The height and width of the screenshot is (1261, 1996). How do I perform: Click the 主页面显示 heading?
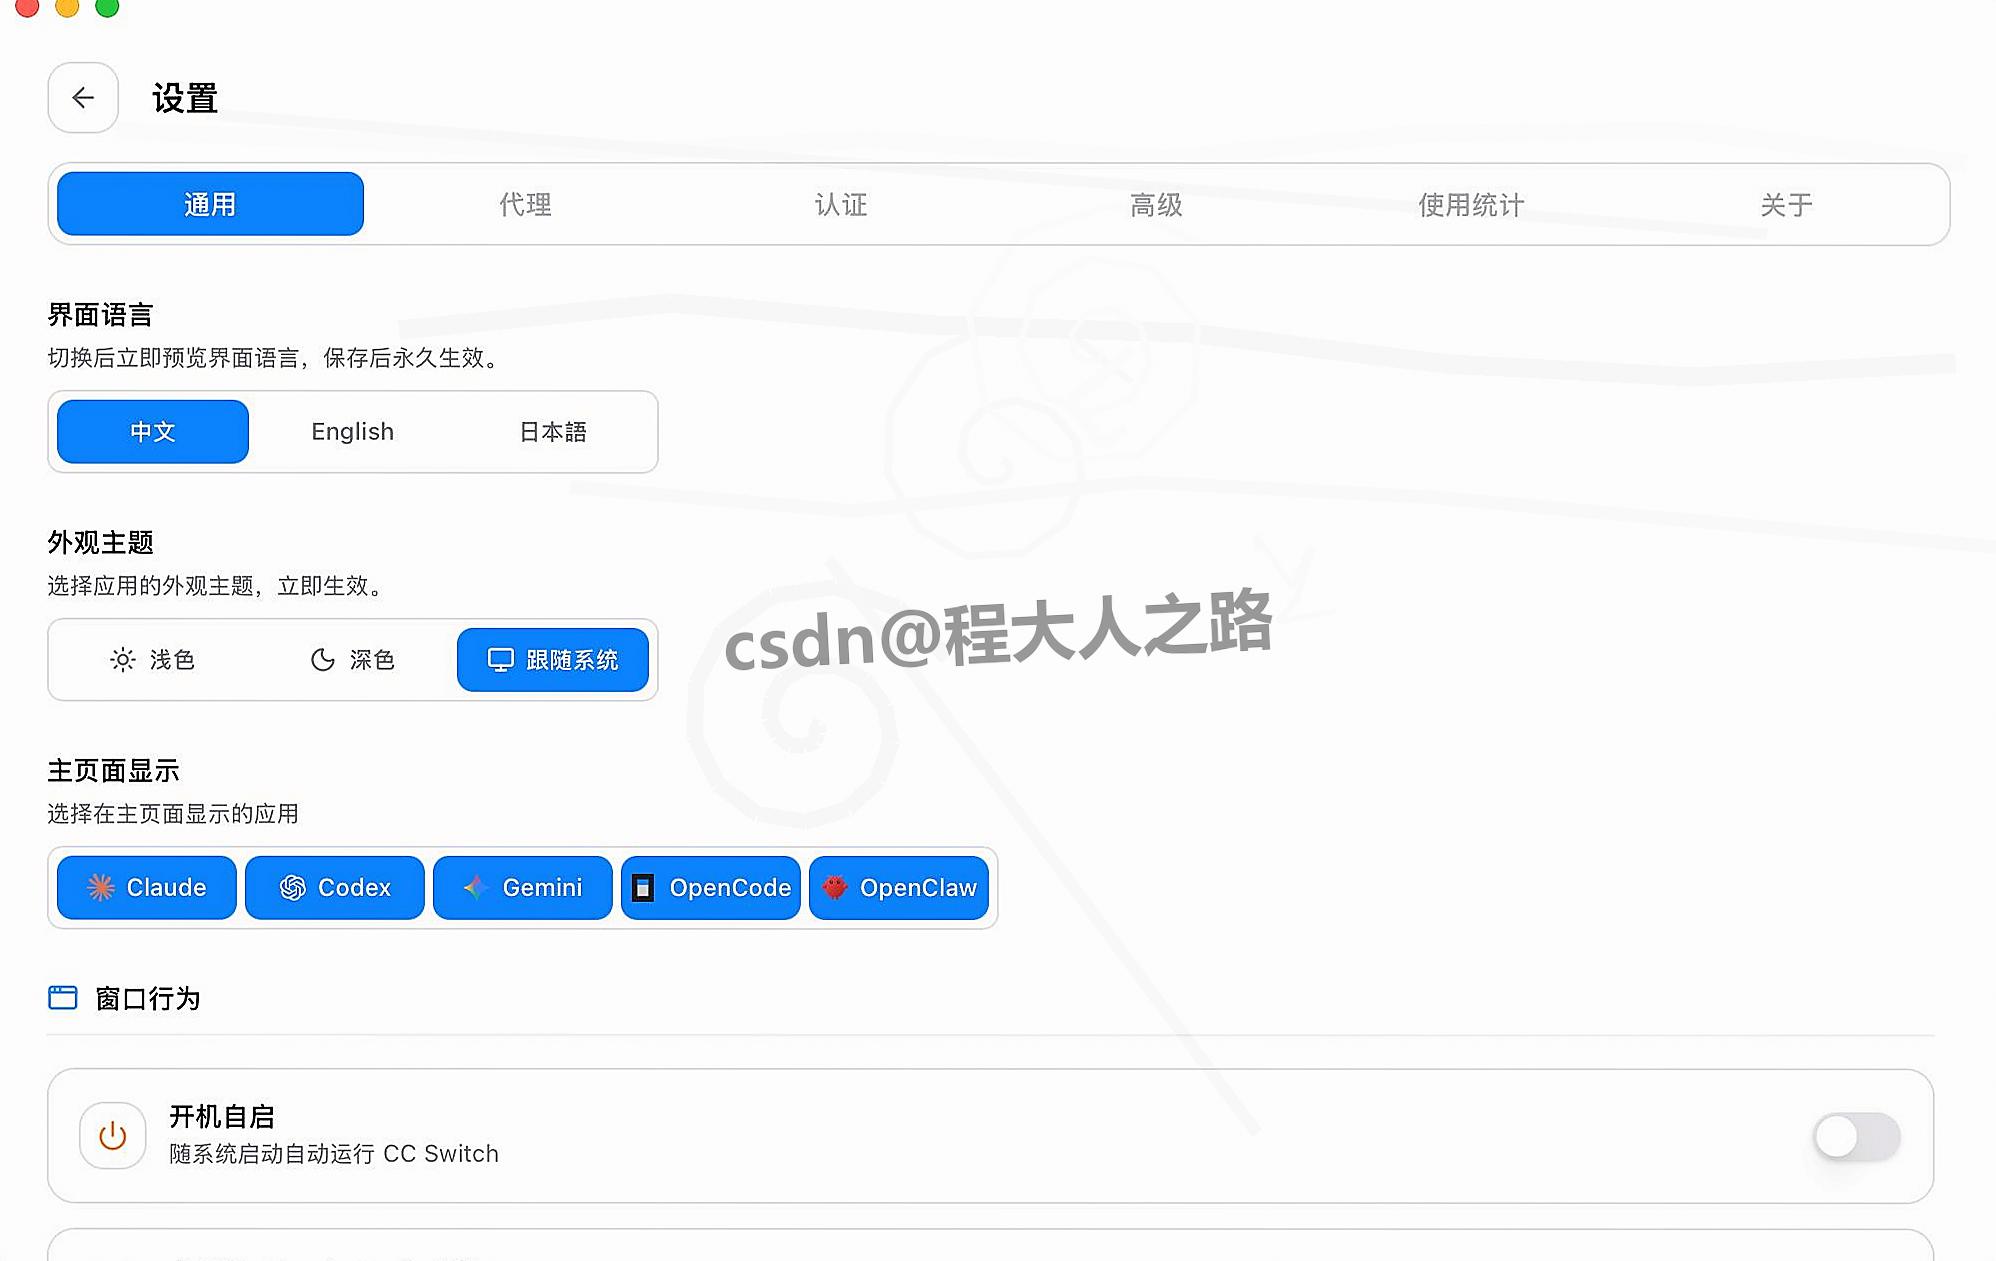pos(113,771)
